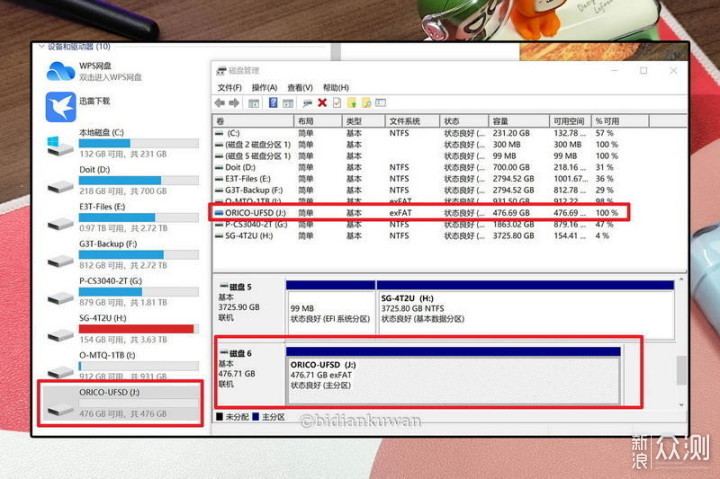Select (磁盘 5 磁盘分区 1) volume row

[417, 156]
